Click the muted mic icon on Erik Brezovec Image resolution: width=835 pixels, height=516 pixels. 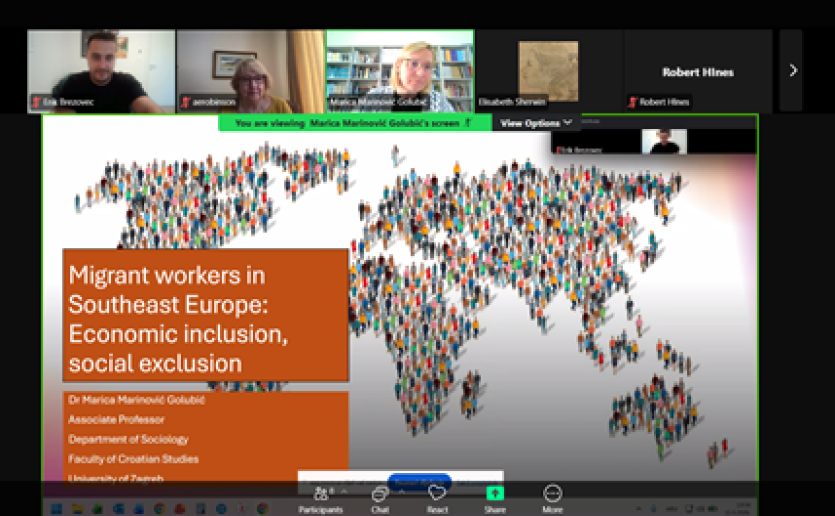point(36,102)
